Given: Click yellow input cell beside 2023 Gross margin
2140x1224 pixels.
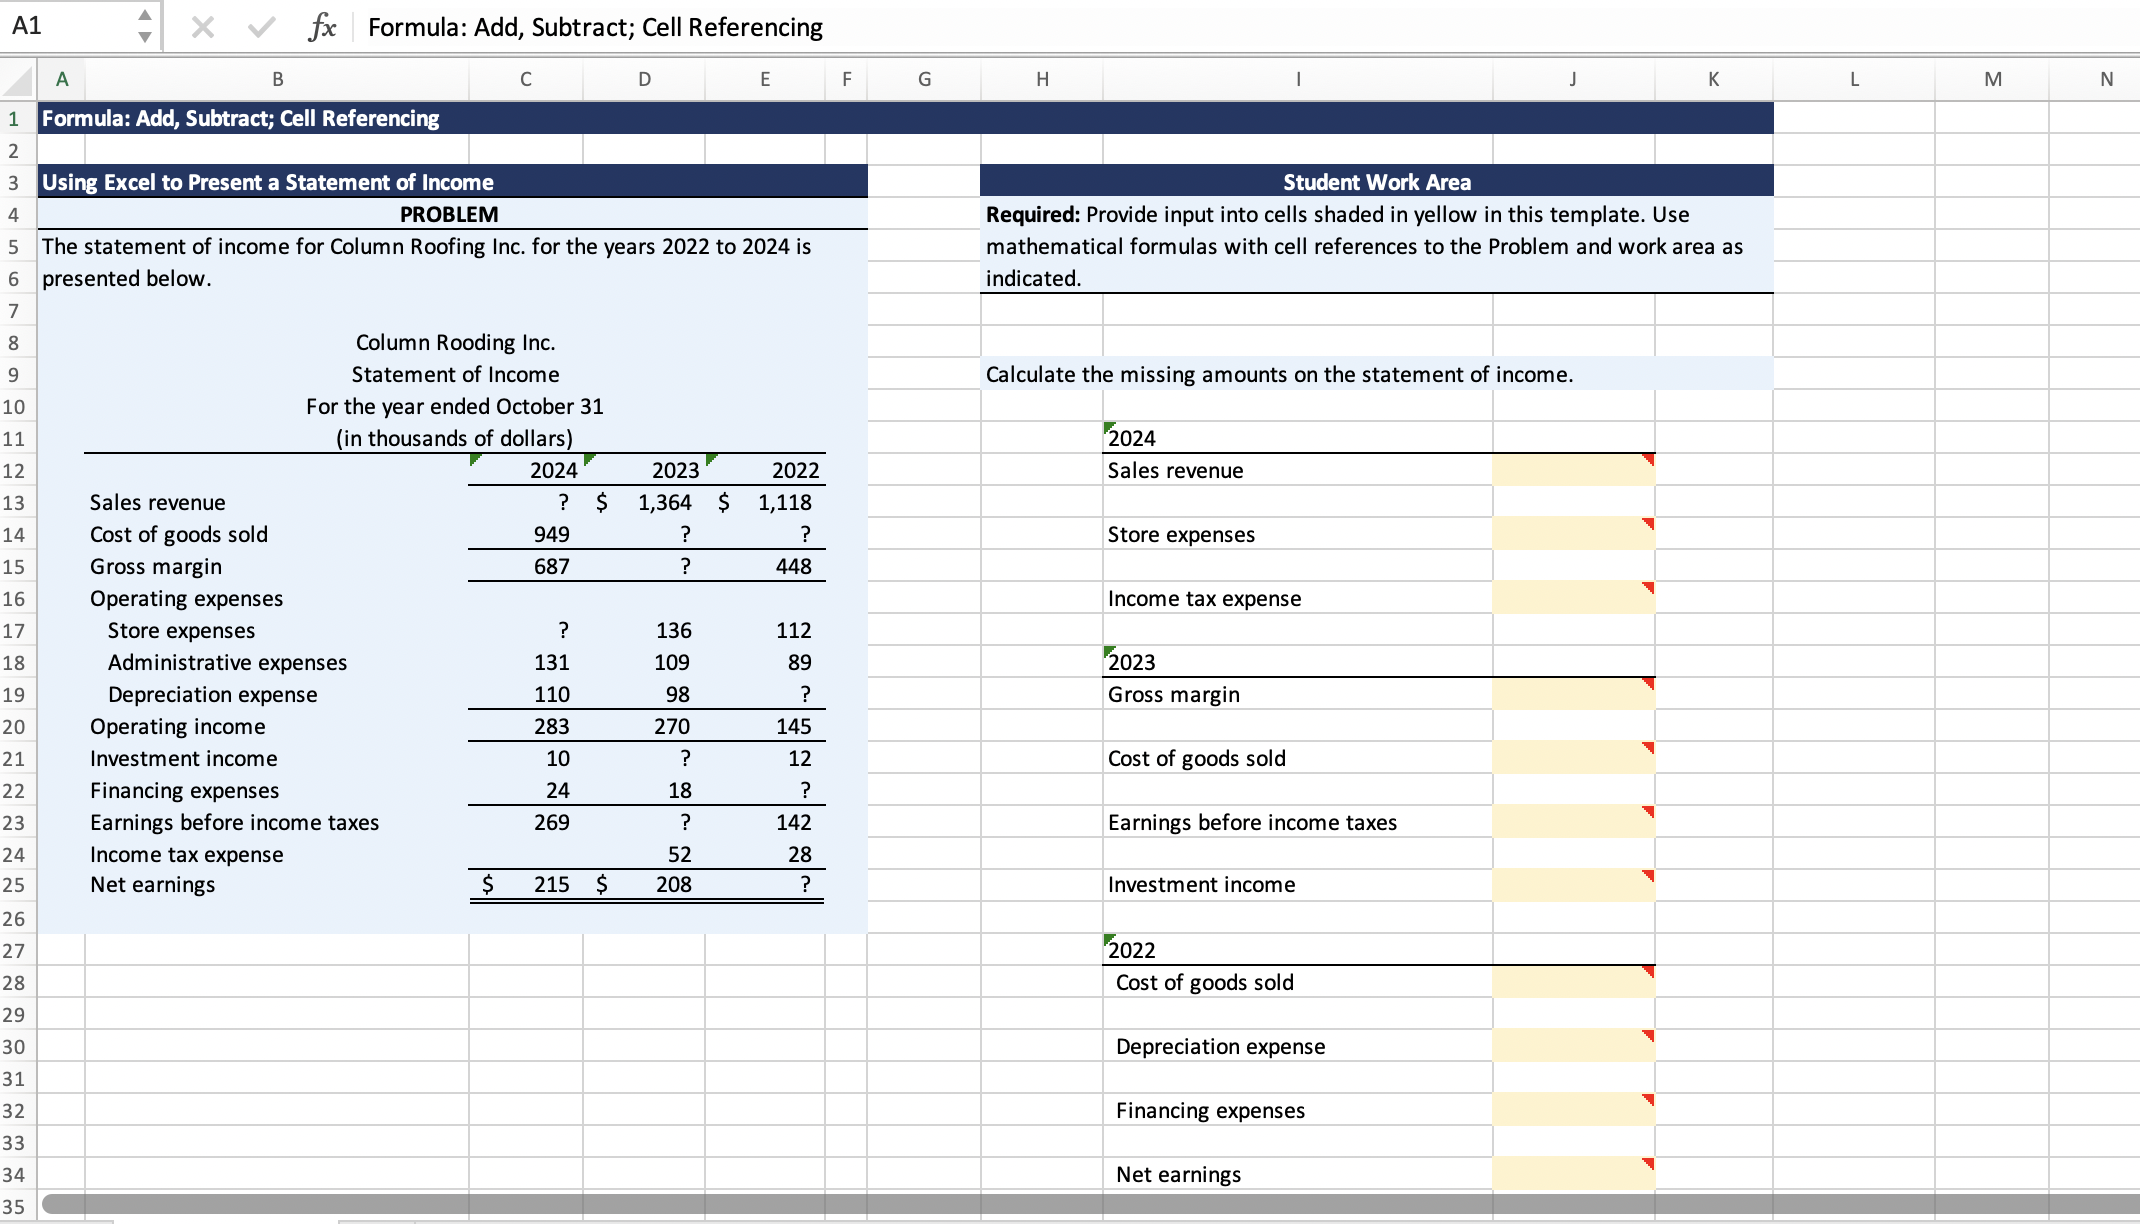Looking at the screenshot, I should tap(1573, 694).
